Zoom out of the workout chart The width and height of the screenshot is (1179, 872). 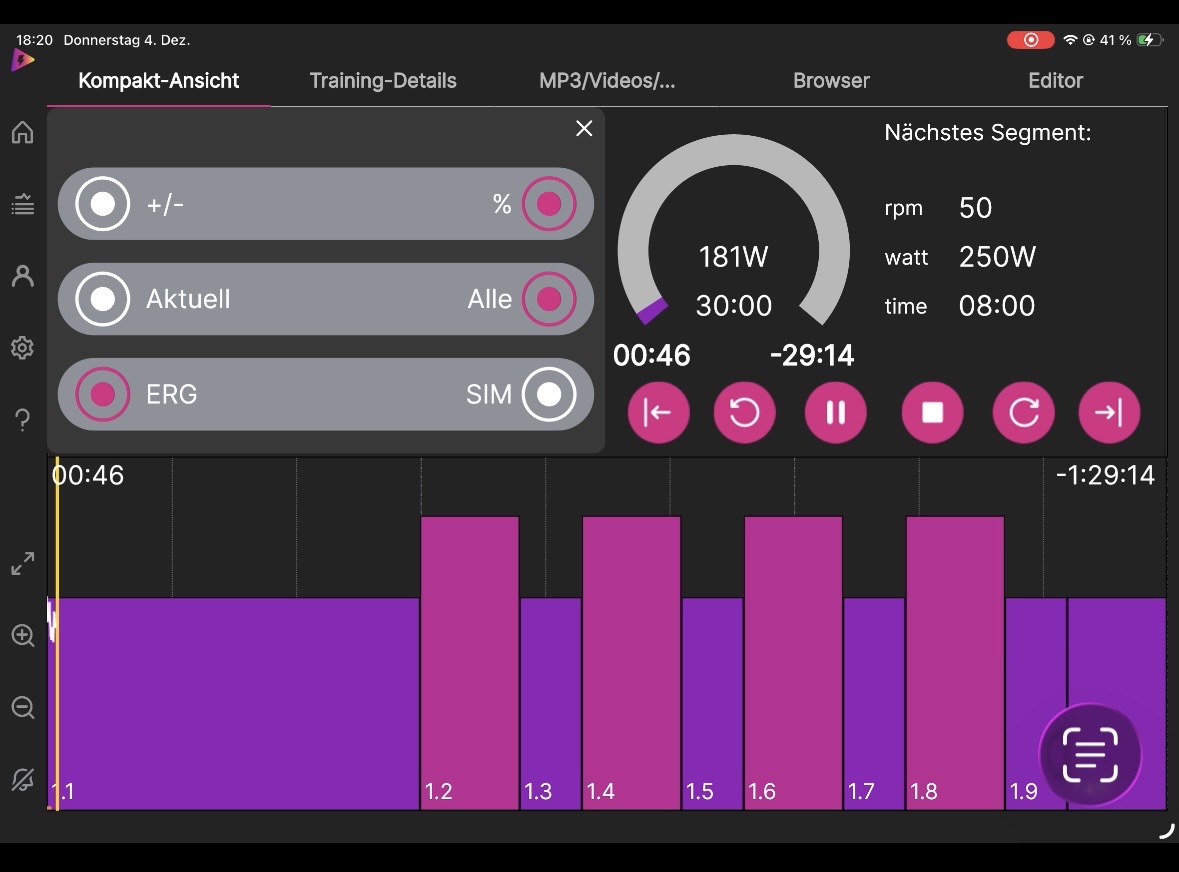tap(22, 708)
